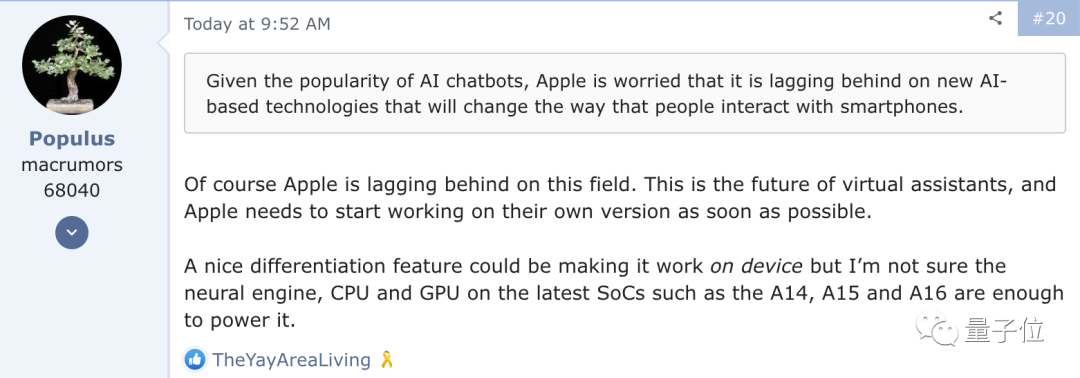This screenshot has height=378, width=1080.
Task: Click the 'Of course Apple is lagging' paragraph
Action: tap(620, 198)
